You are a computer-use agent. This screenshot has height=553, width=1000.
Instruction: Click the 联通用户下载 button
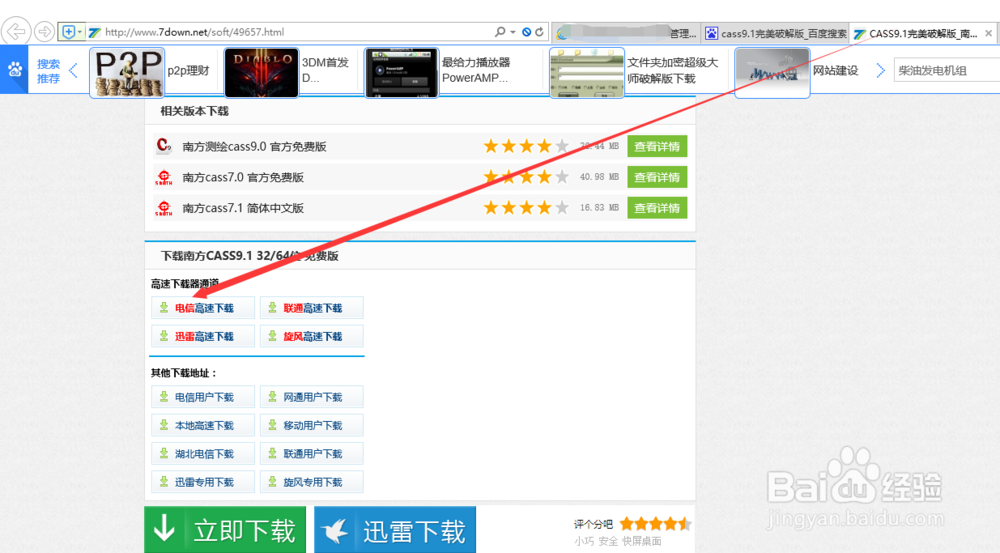[311, 453]
